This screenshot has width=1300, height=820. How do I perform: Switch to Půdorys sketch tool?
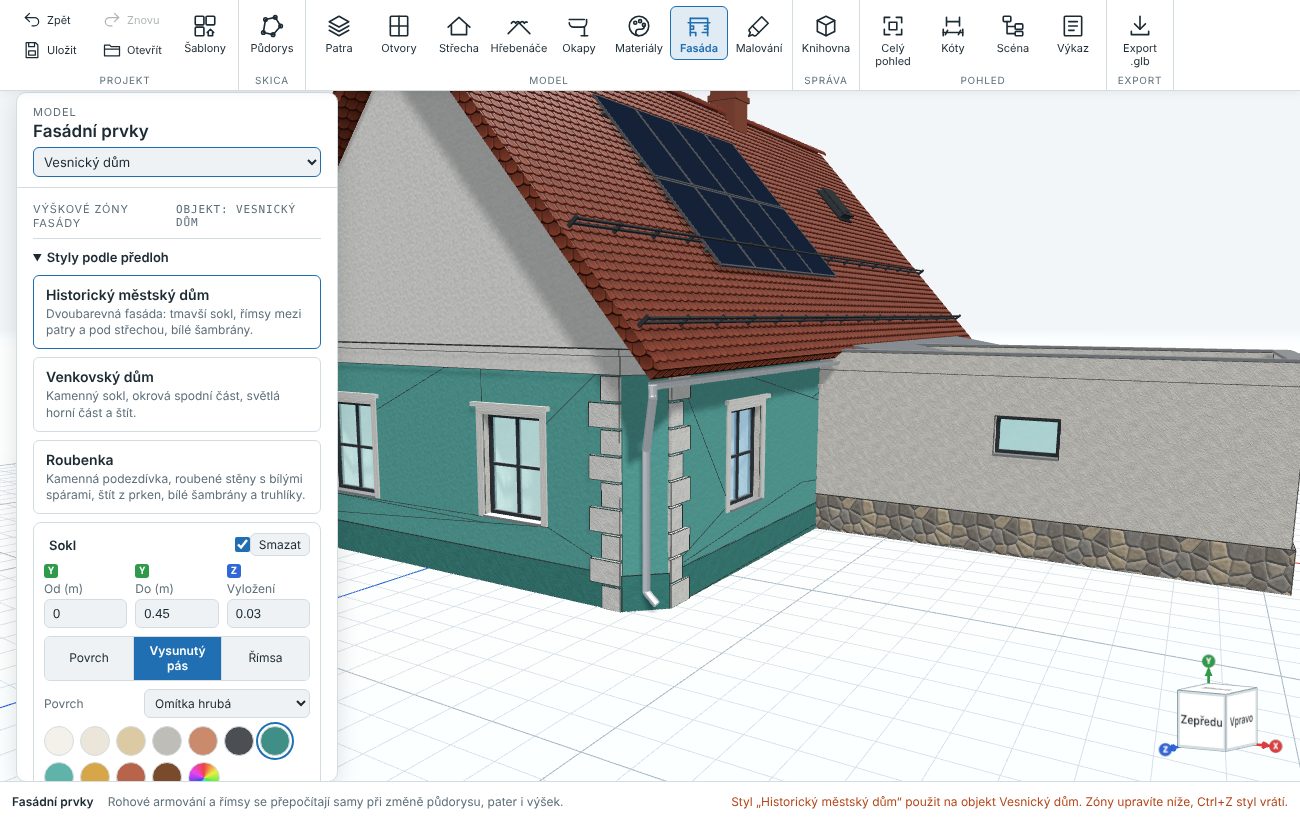(x=272, y=34)
